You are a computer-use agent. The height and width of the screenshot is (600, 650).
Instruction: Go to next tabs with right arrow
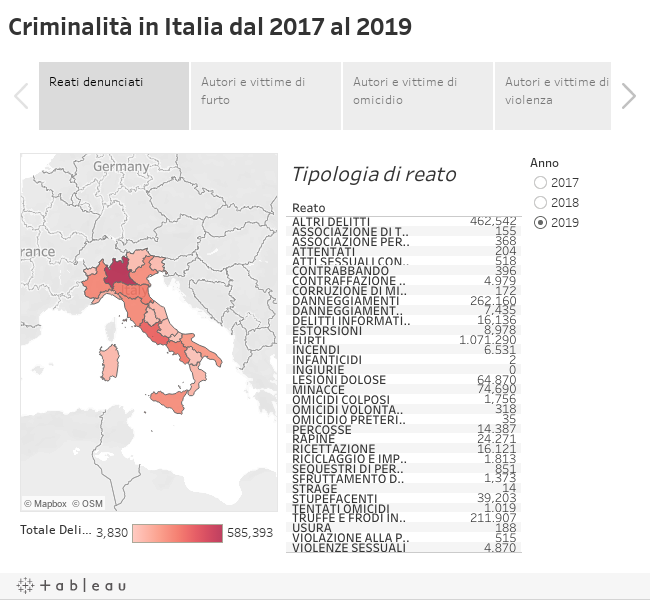pos(628,96)
